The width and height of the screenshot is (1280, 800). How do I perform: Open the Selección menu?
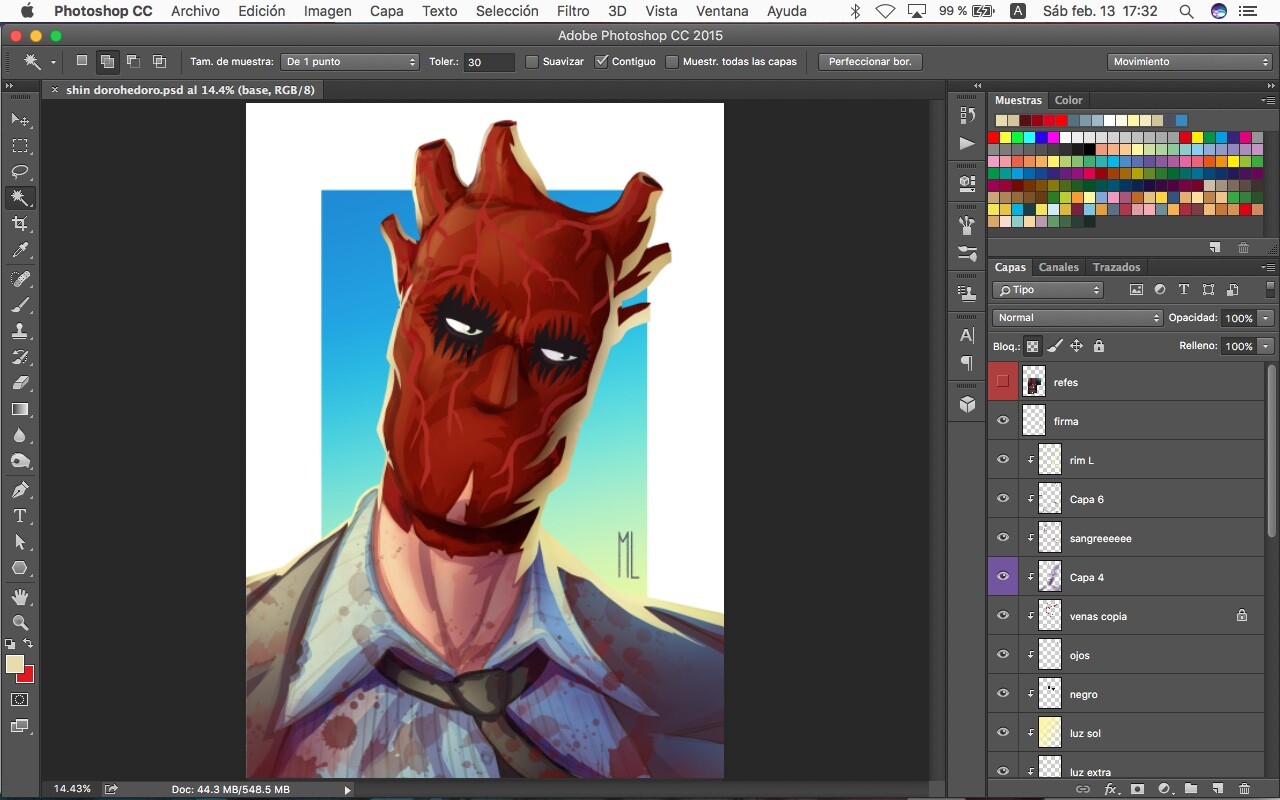click(x=507, y=11)
